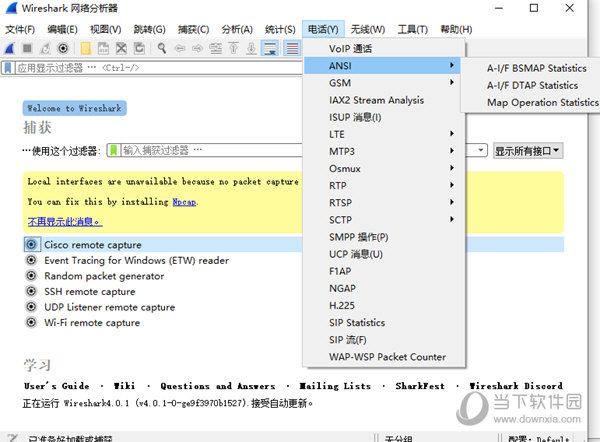Jump to last packet icon
Viewport: 600px width, 442px height.
pyautogui.click(x=251, y=49)
